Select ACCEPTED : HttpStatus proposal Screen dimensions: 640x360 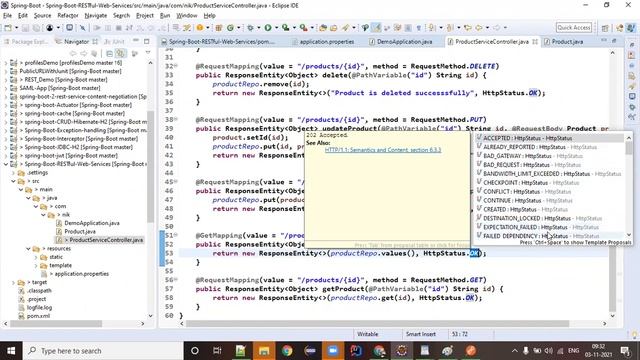pyautogui.click(x=550, y=138)
